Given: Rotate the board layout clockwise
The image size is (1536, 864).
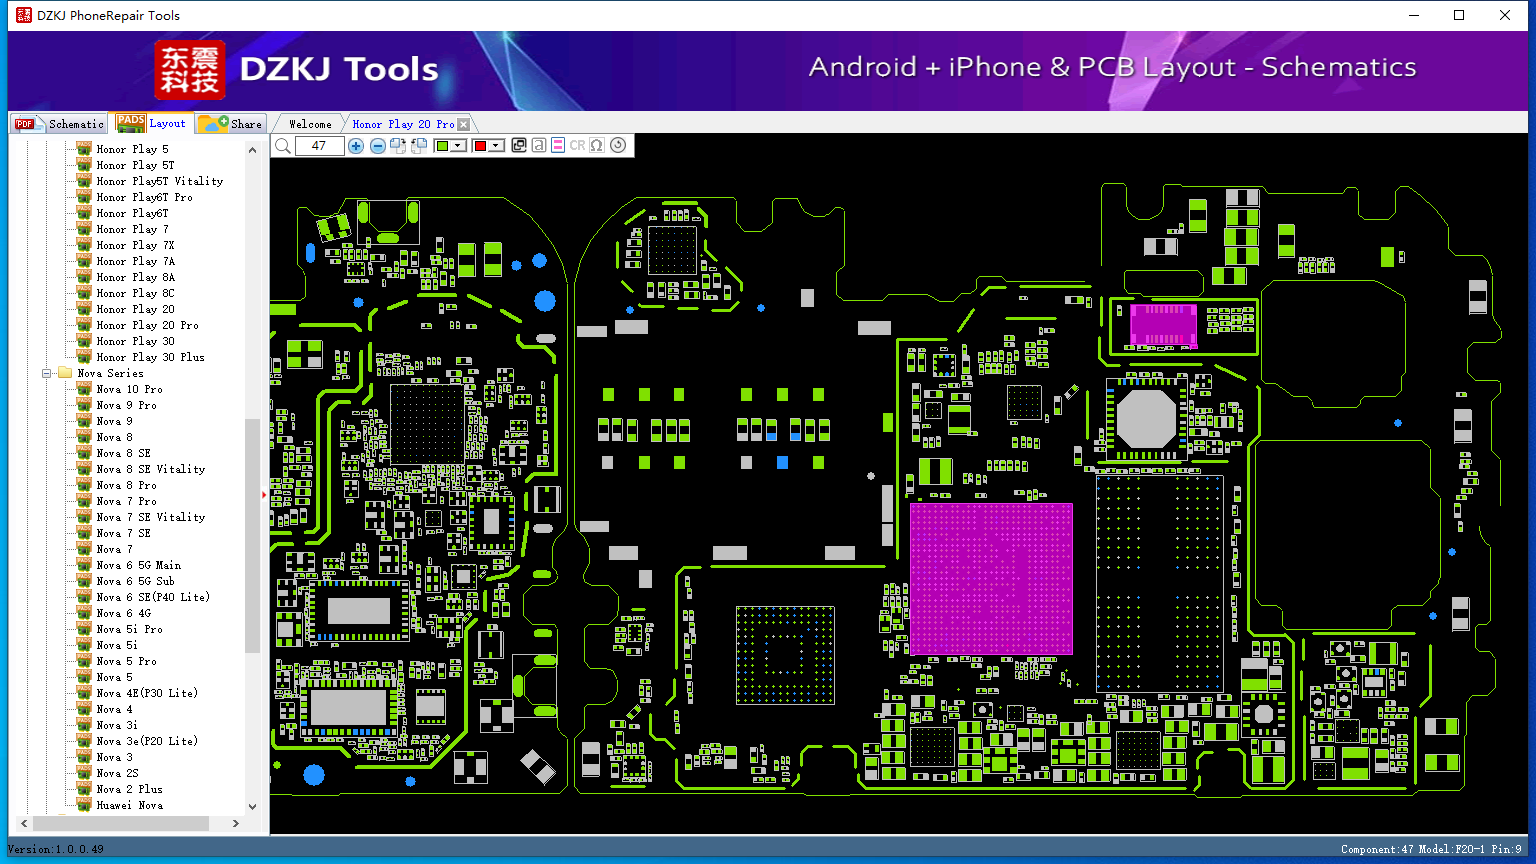Looking at the screenshot, I should pos(398,146).
